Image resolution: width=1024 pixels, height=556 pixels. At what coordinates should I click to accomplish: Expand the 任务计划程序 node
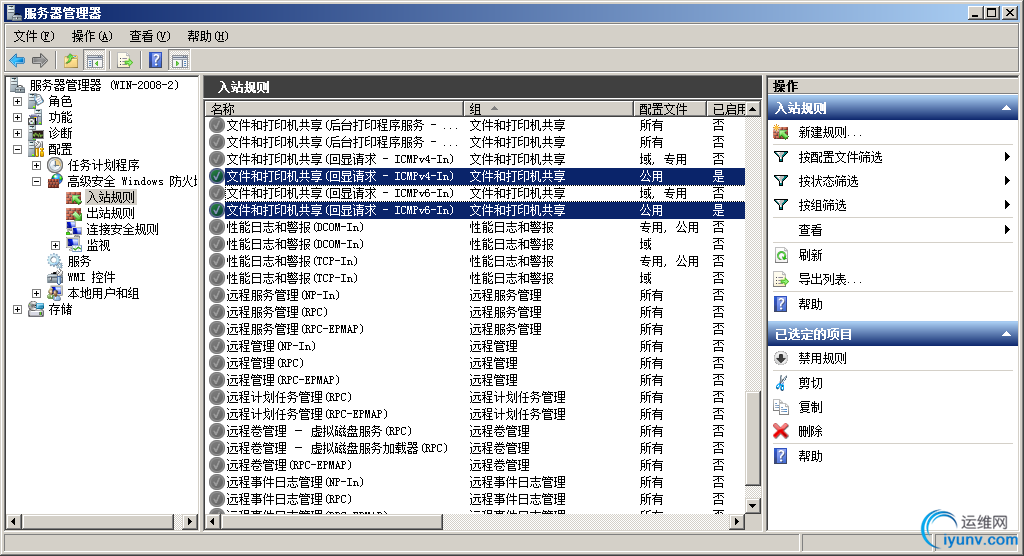[37, 165]
